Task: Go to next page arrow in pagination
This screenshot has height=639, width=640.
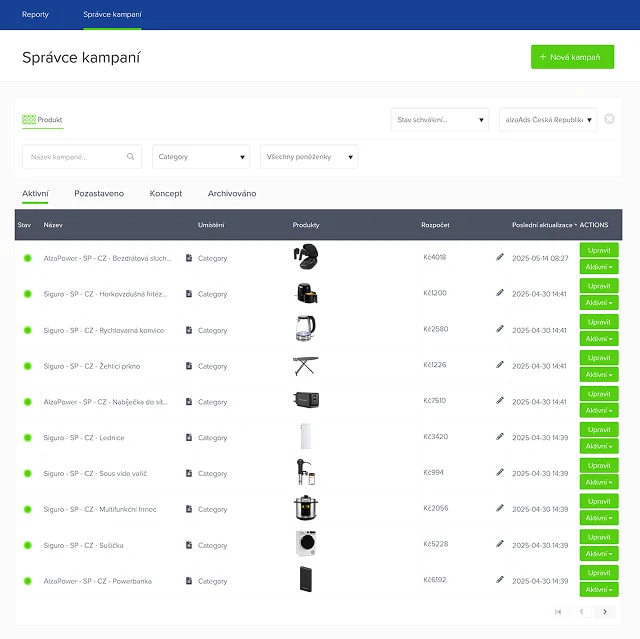Action: coord(604,611)
